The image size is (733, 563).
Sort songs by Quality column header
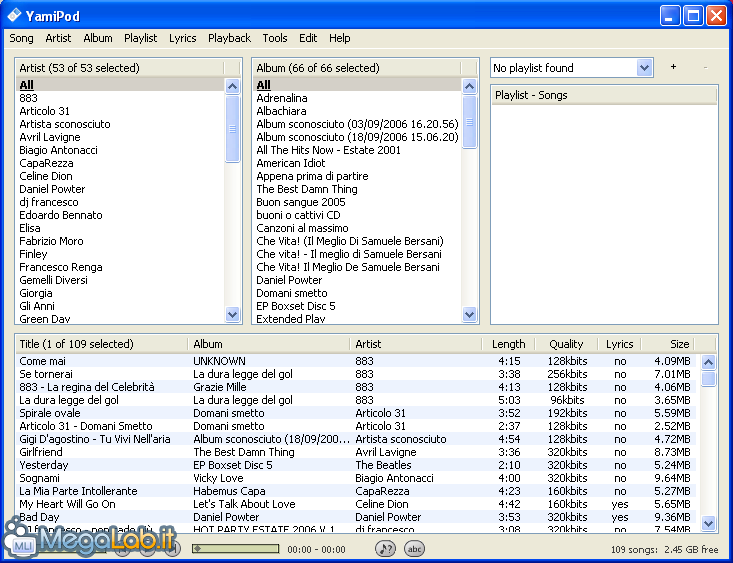(566, 344)
